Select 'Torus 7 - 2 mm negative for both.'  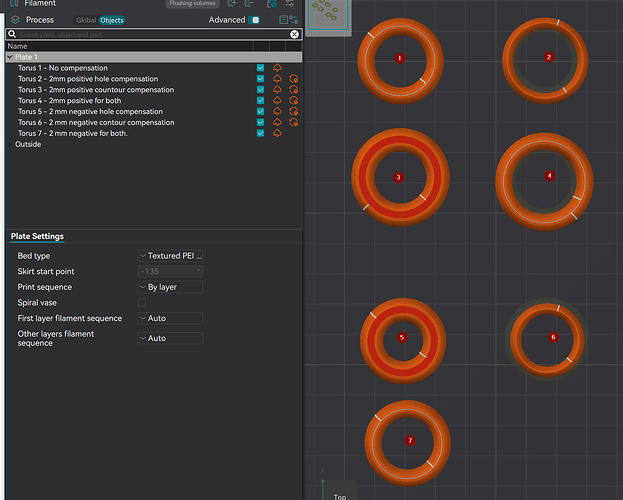[73, 133]
